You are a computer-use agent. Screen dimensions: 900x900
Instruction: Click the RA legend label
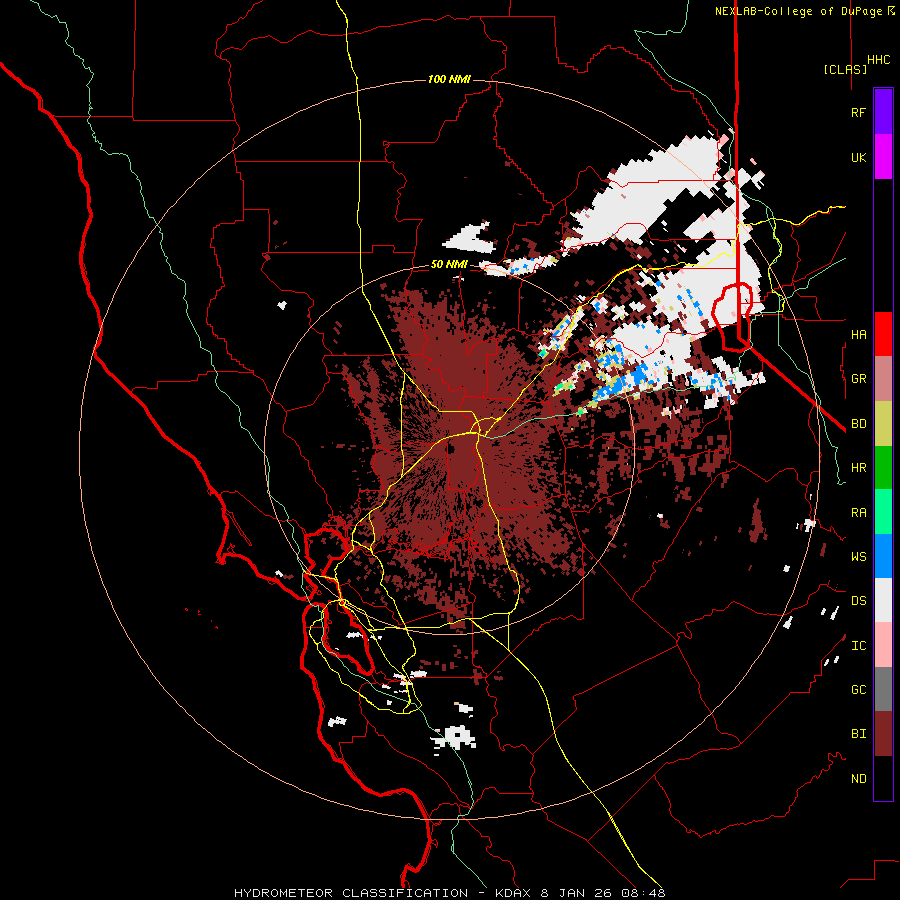tap(858, 513)
